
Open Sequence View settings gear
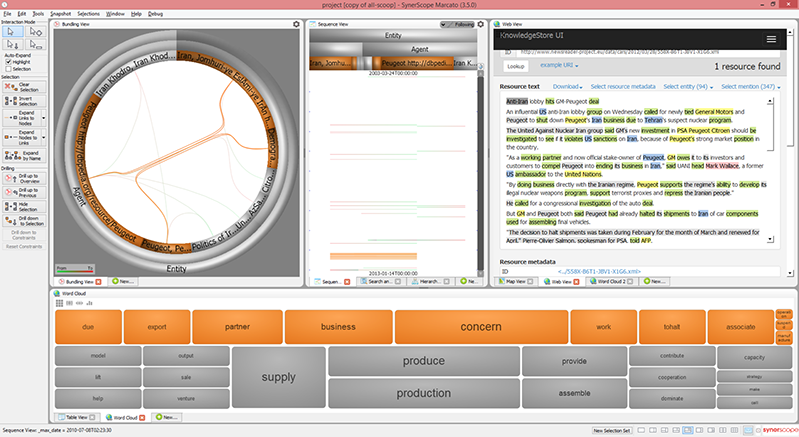pyautogui.click(x=481, y=24)
